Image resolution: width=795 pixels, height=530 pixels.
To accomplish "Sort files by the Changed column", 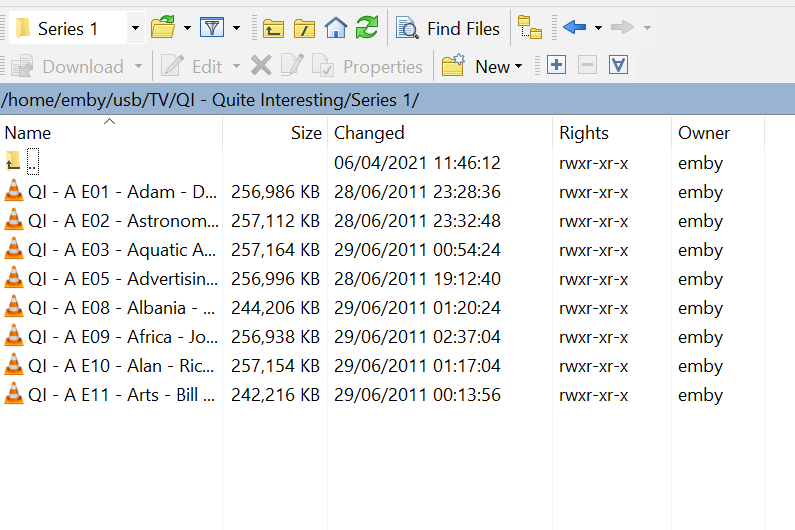I will [x=369, y=133].
